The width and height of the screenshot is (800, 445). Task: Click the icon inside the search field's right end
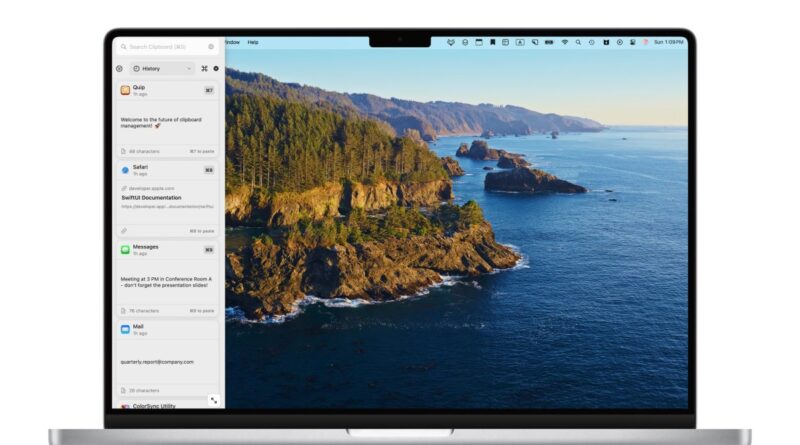(x=211, y=46)
